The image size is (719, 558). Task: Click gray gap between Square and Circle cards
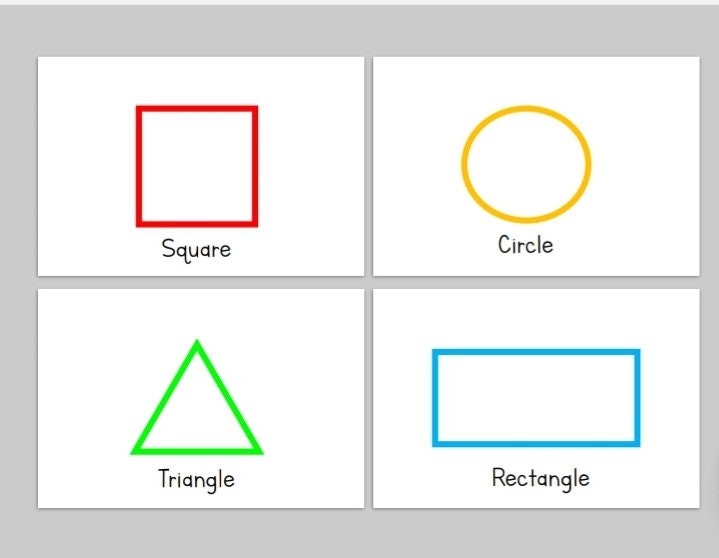coord(369,166)
